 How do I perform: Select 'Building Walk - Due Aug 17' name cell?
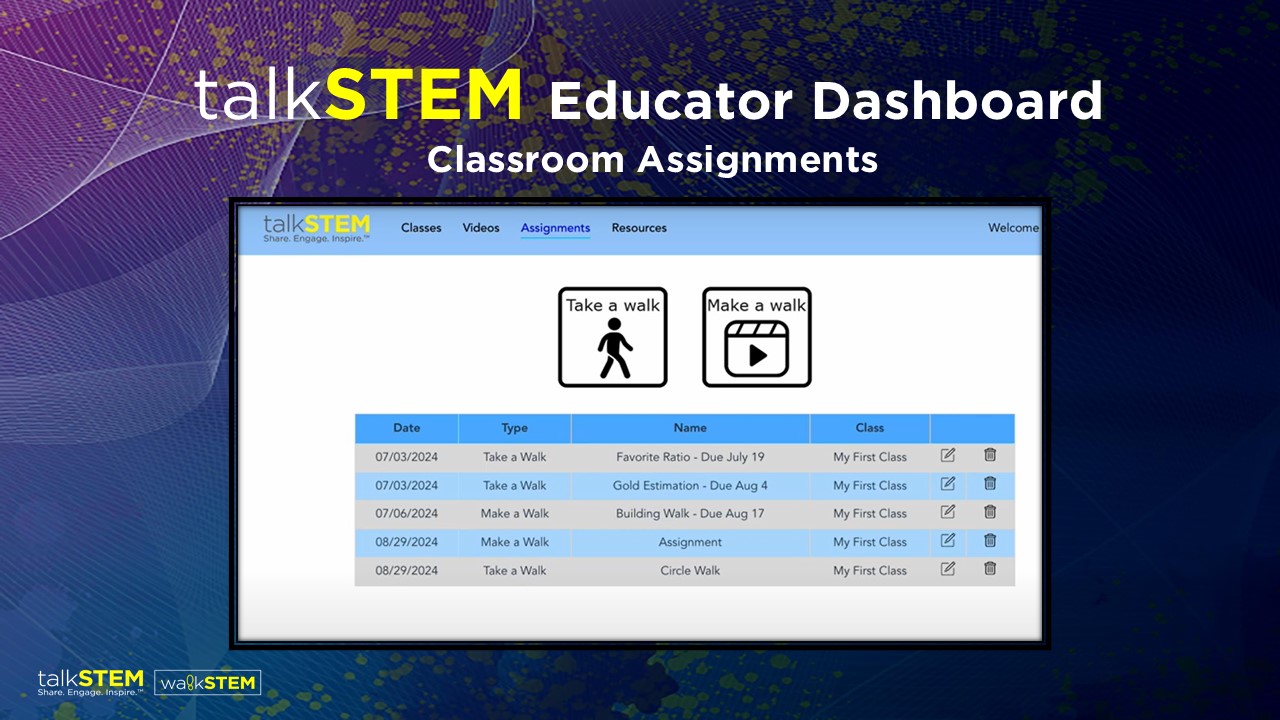click(x=690, y=514)
